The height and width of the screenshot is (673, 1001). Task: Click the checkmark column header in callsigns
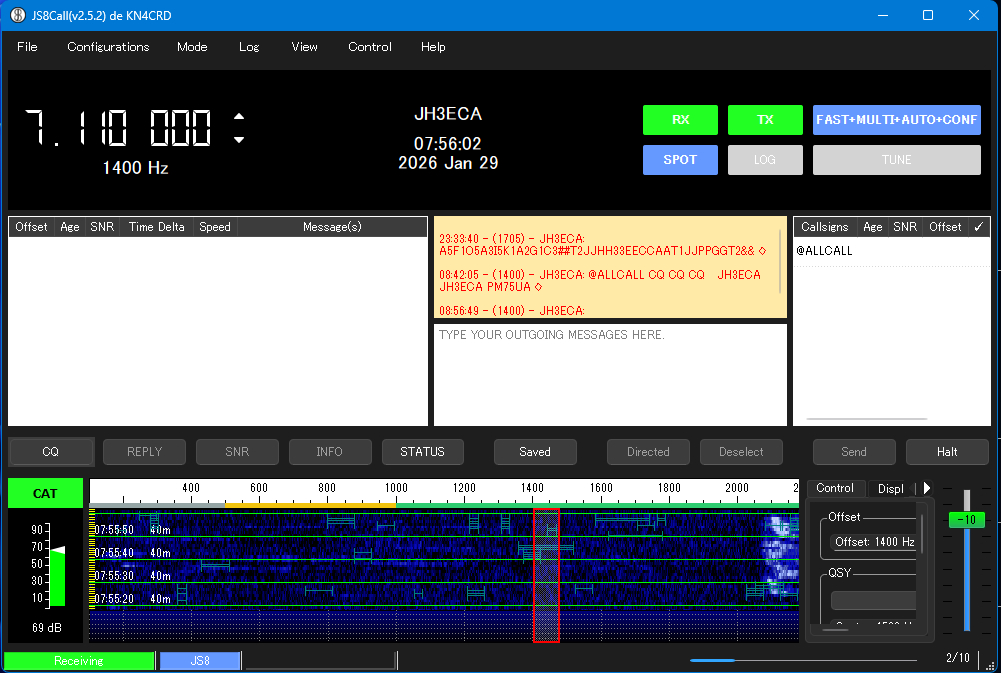coord(979,227)
